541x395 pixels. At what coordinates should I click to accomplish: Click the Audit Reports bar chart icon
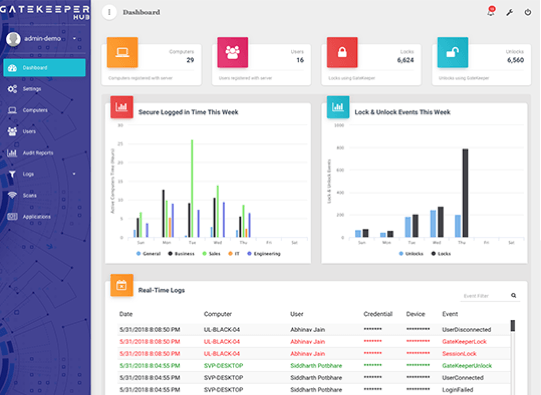tap(12, 153)
